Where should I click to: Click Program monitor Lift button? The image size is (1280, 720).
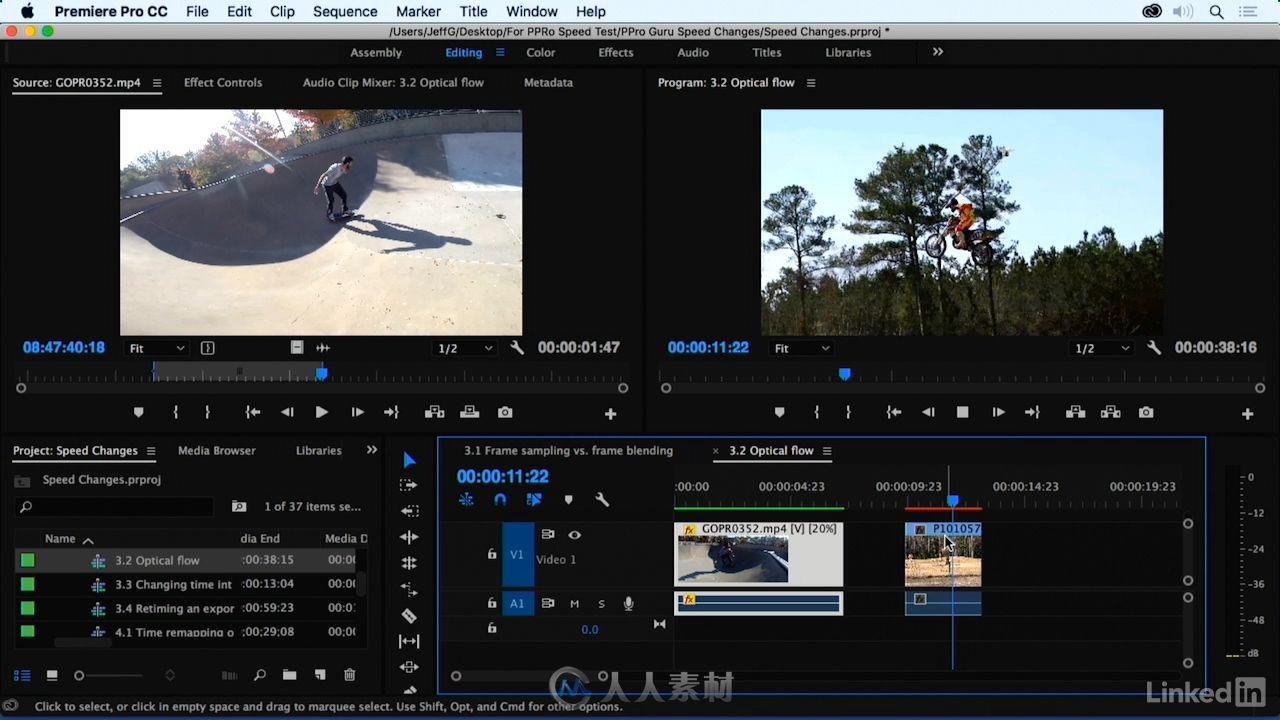(x=1075, y=412)
